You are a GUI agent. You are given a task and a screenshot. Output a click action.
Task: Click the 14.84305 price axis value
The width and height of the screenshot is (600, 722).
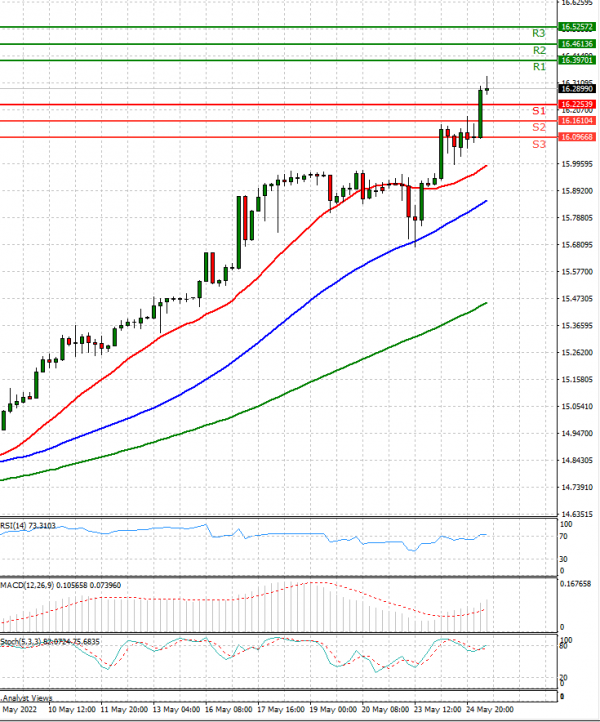coord(577,460)
